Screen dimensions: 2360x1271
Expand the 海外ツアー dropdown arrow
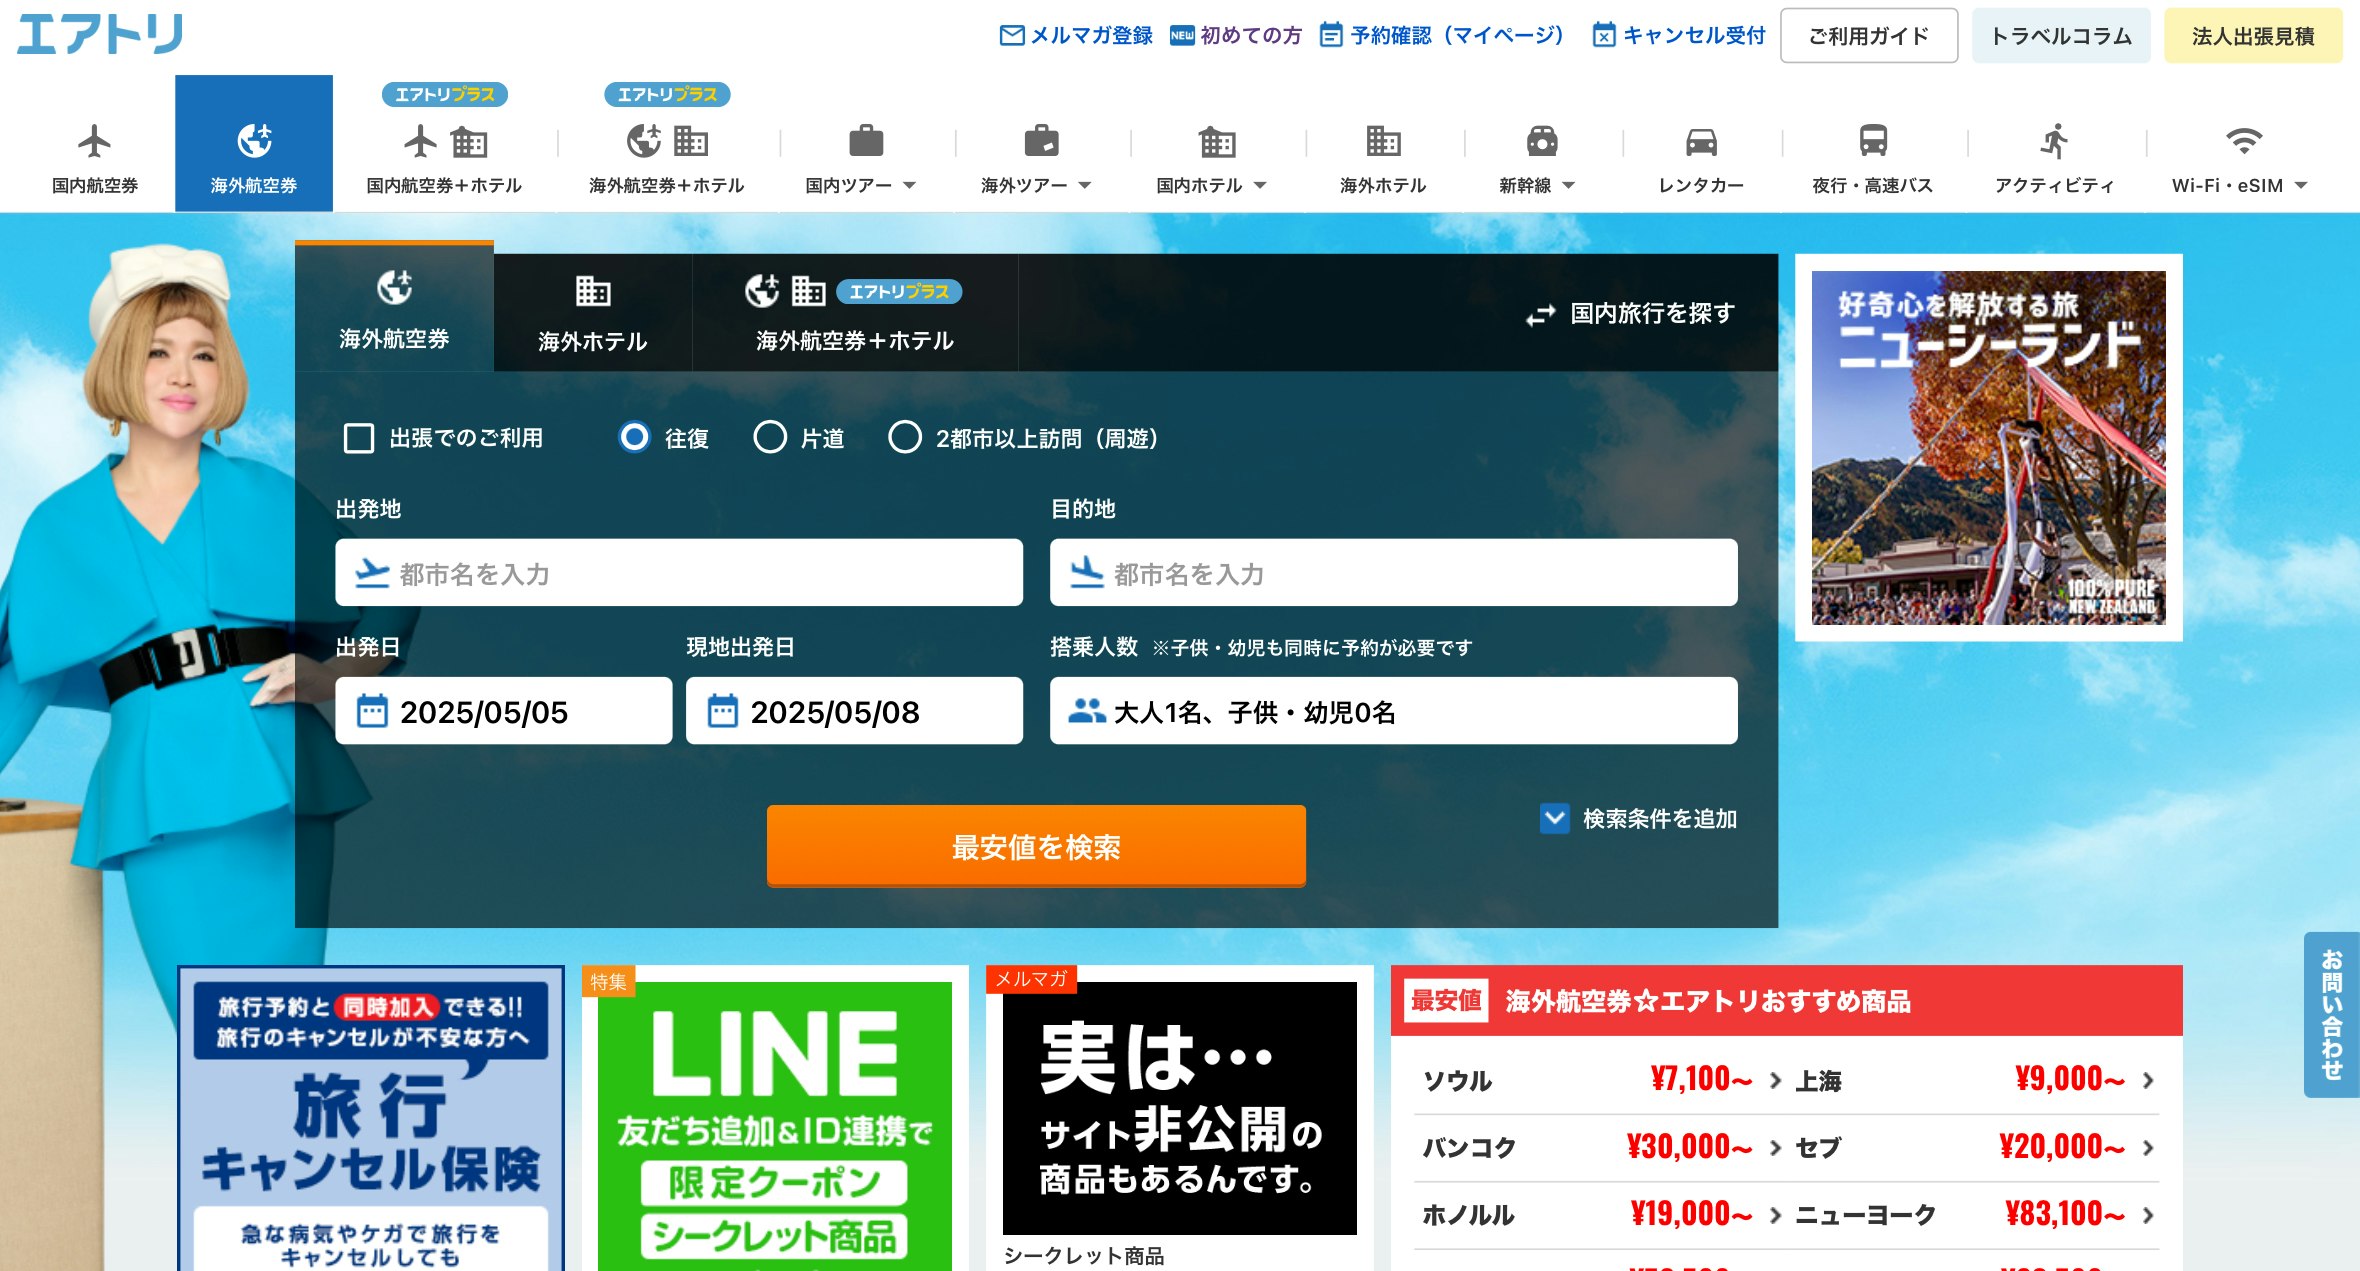click(1084, 186)
